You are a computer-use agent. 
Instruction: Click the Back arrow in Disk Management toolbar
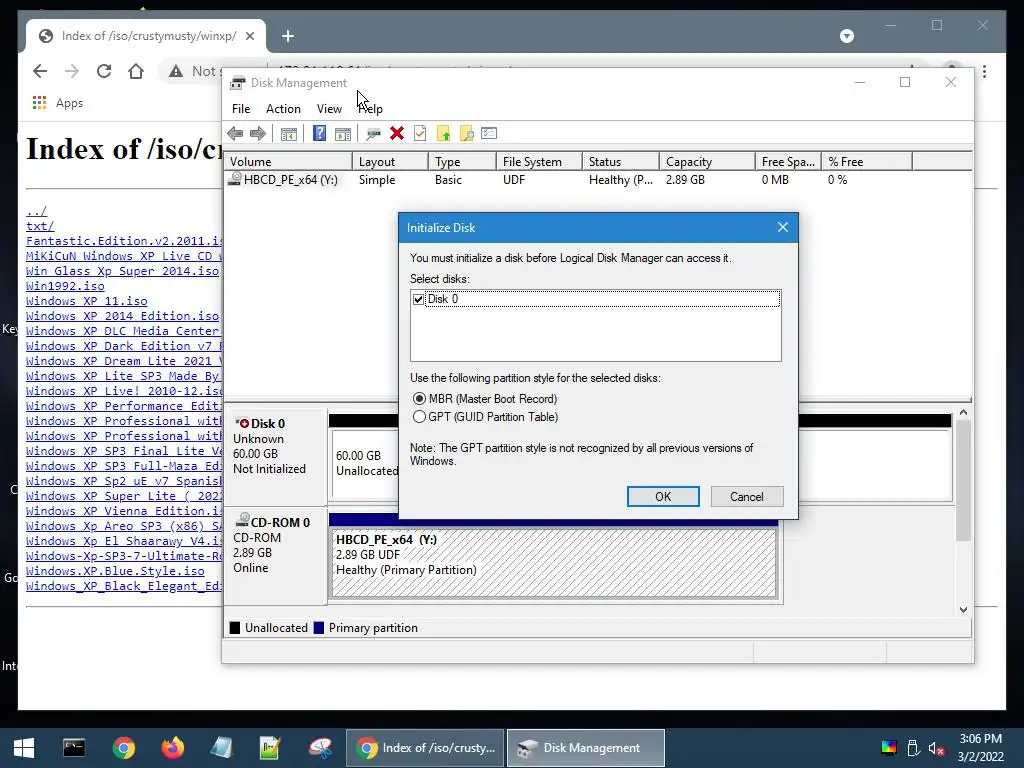pyautogui.click(x=235, y=134)
